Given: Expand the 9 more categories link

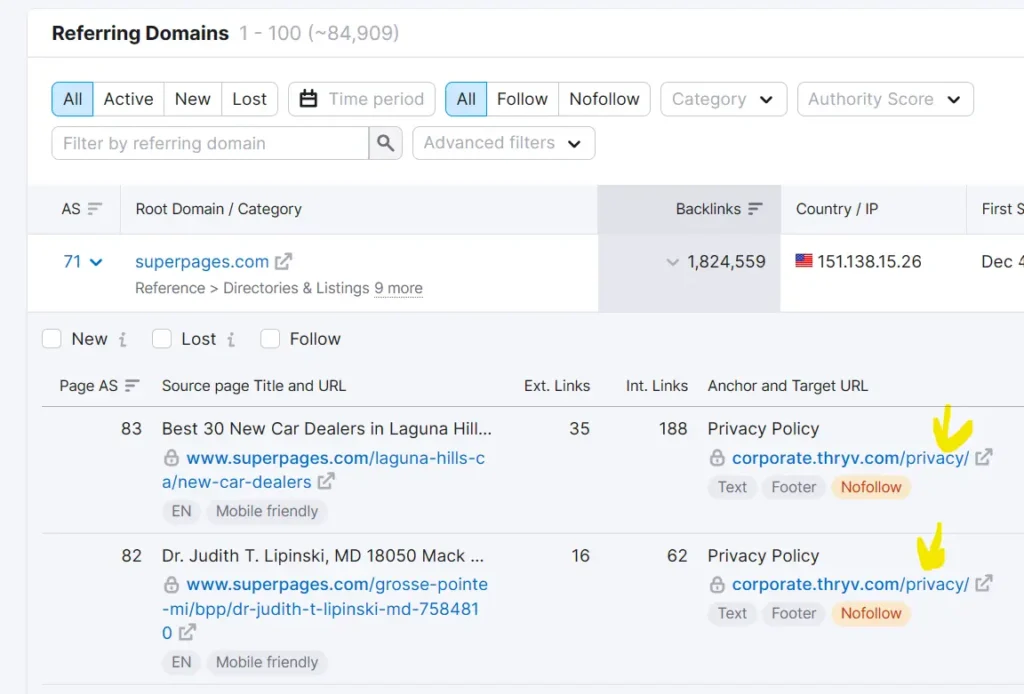Looking at the screenshot, I should coord(398,288).
